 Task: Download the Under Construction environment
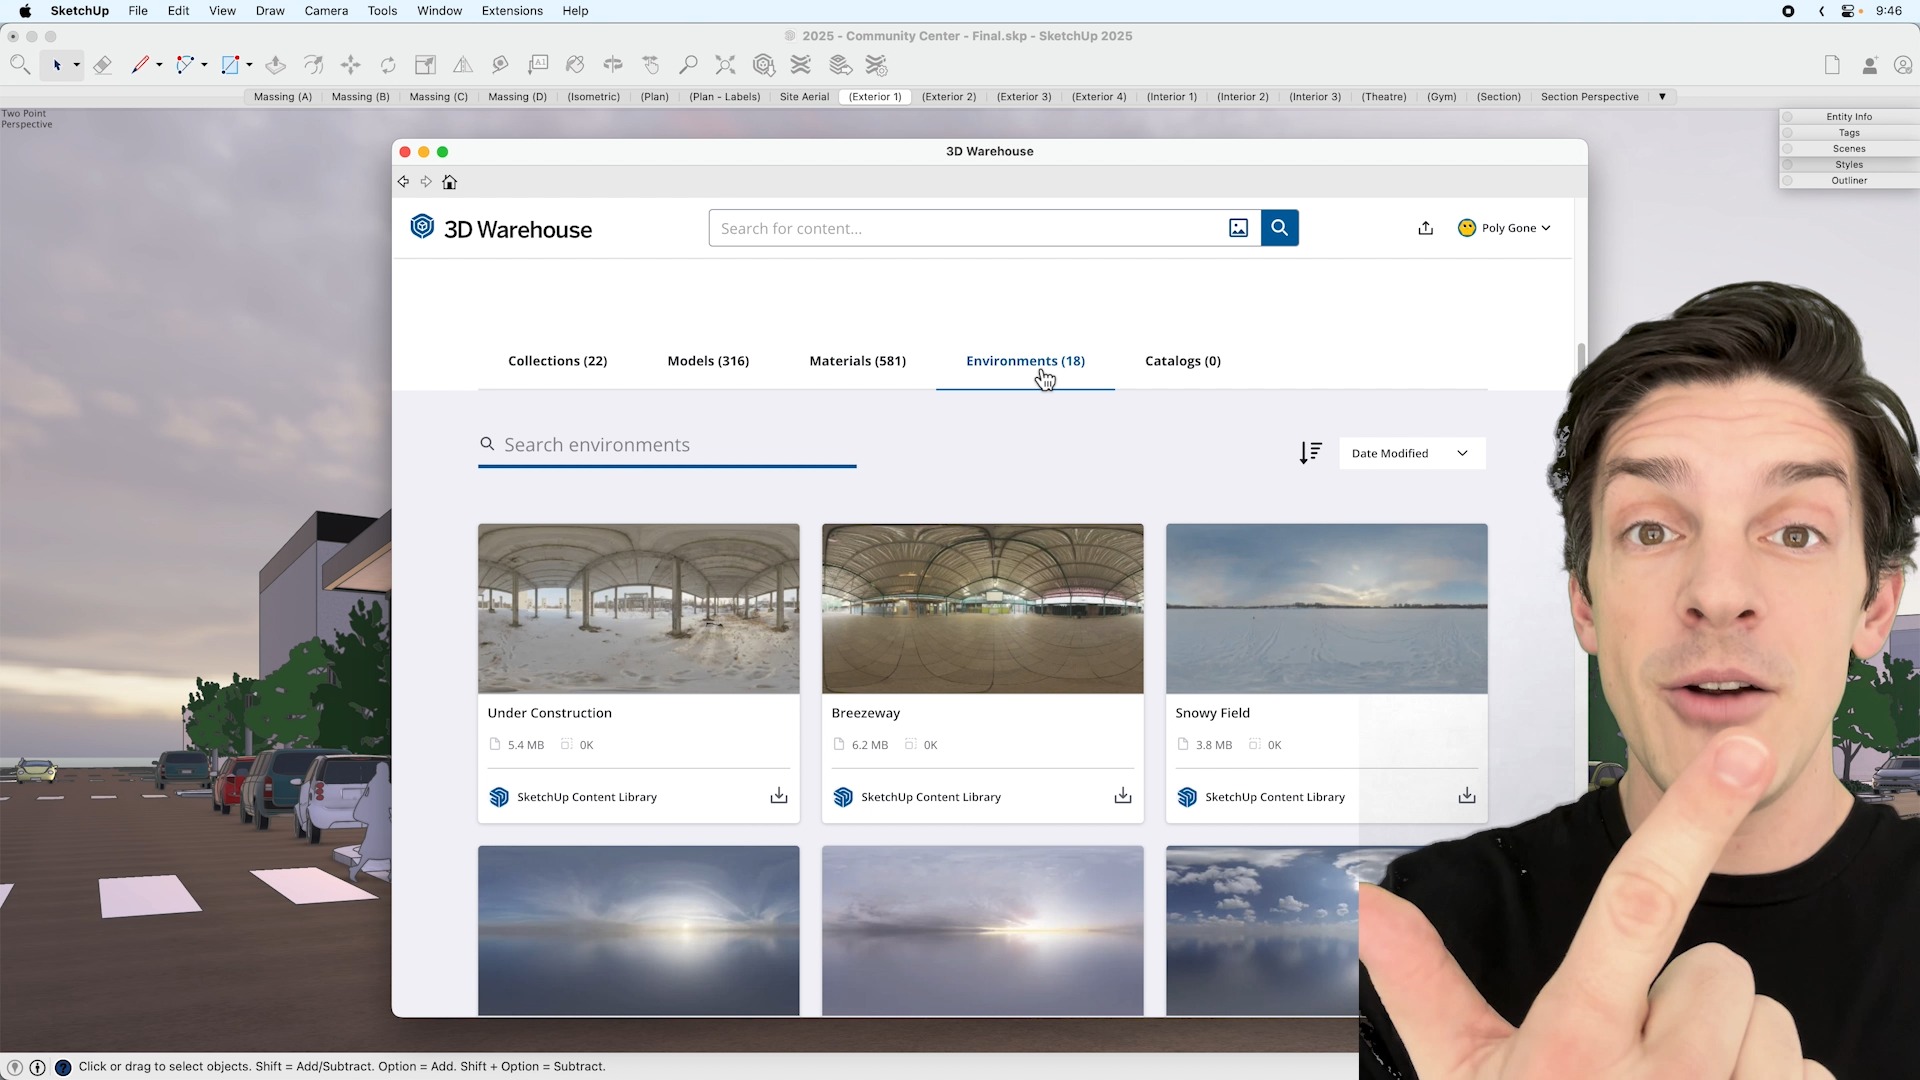point(779,796)
